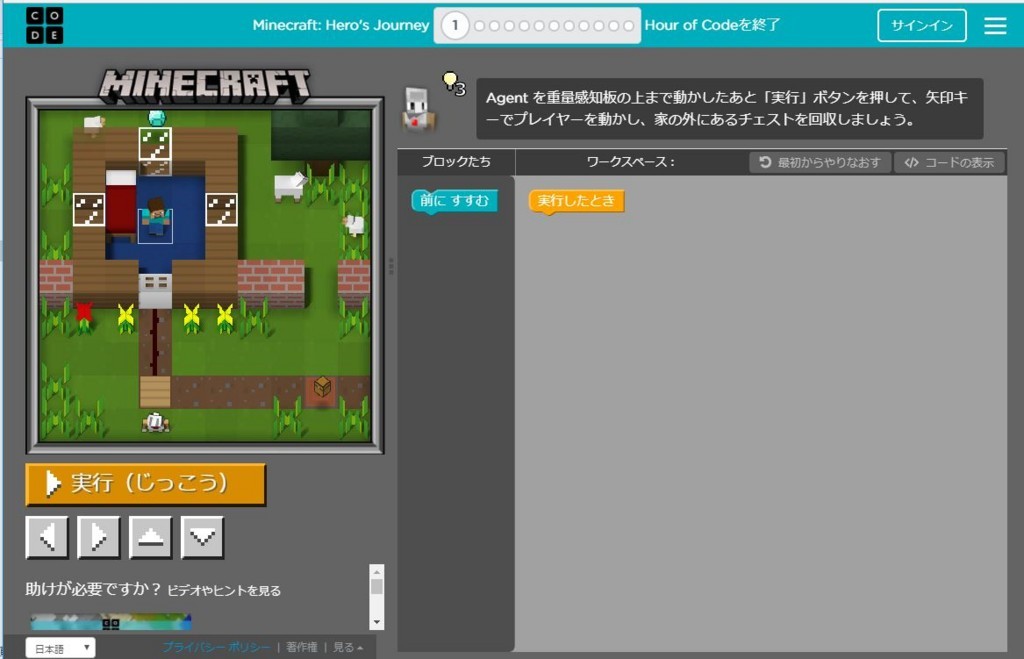Click the 著作権 copyright link
1024x659 pixels.
click(302, 647)
